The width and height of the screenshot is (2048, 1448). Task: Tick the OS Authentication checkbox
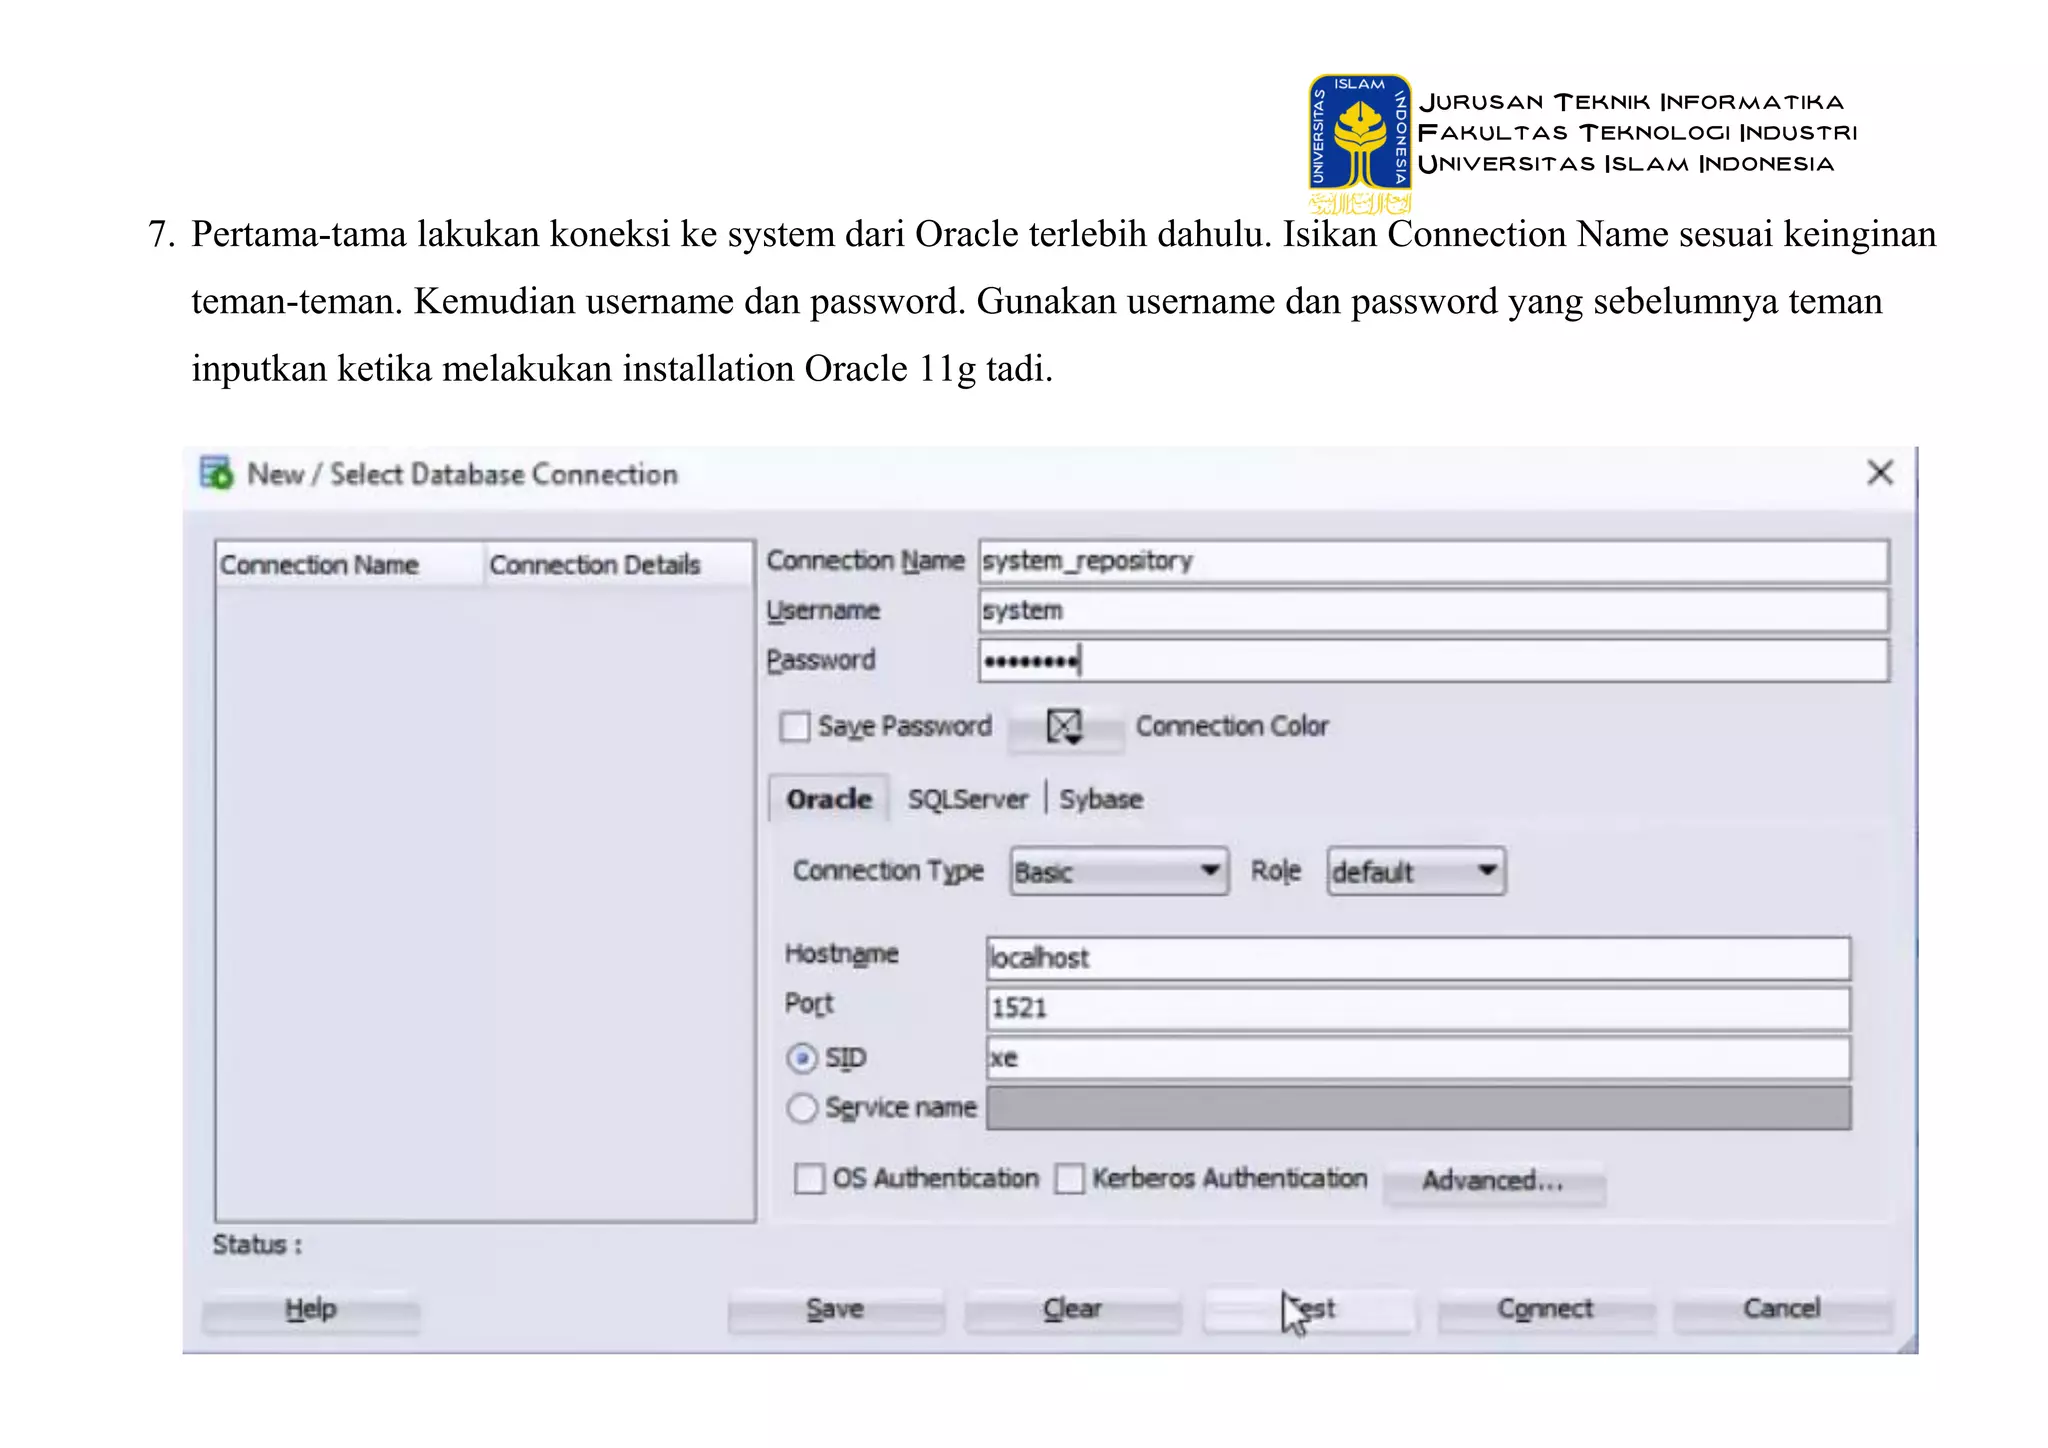coord(809,1178)
